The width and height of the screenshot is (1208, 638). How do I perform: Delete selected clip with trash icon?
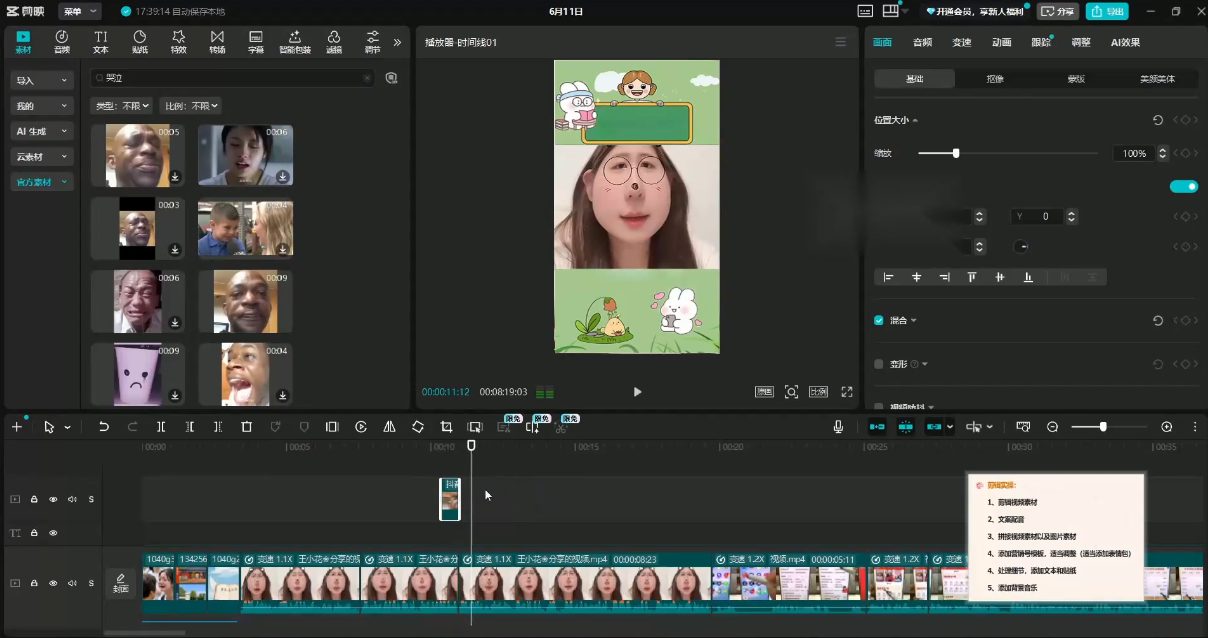pos(246,427)
